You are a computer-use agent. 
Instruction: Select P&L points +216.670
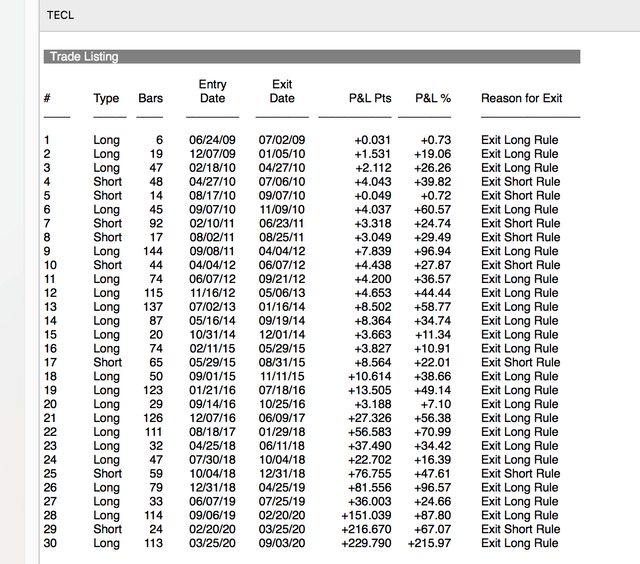point(367,528)
